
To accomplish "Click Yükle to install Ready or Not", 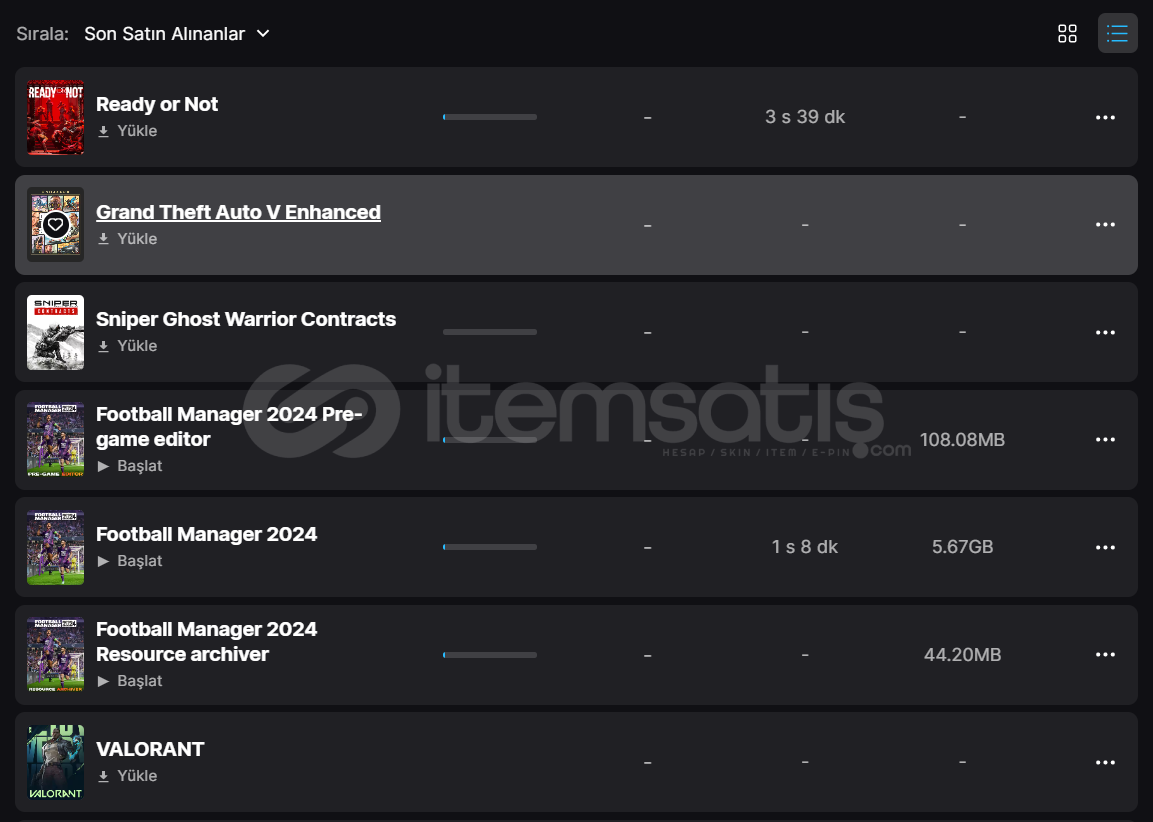I will (128, 131).
